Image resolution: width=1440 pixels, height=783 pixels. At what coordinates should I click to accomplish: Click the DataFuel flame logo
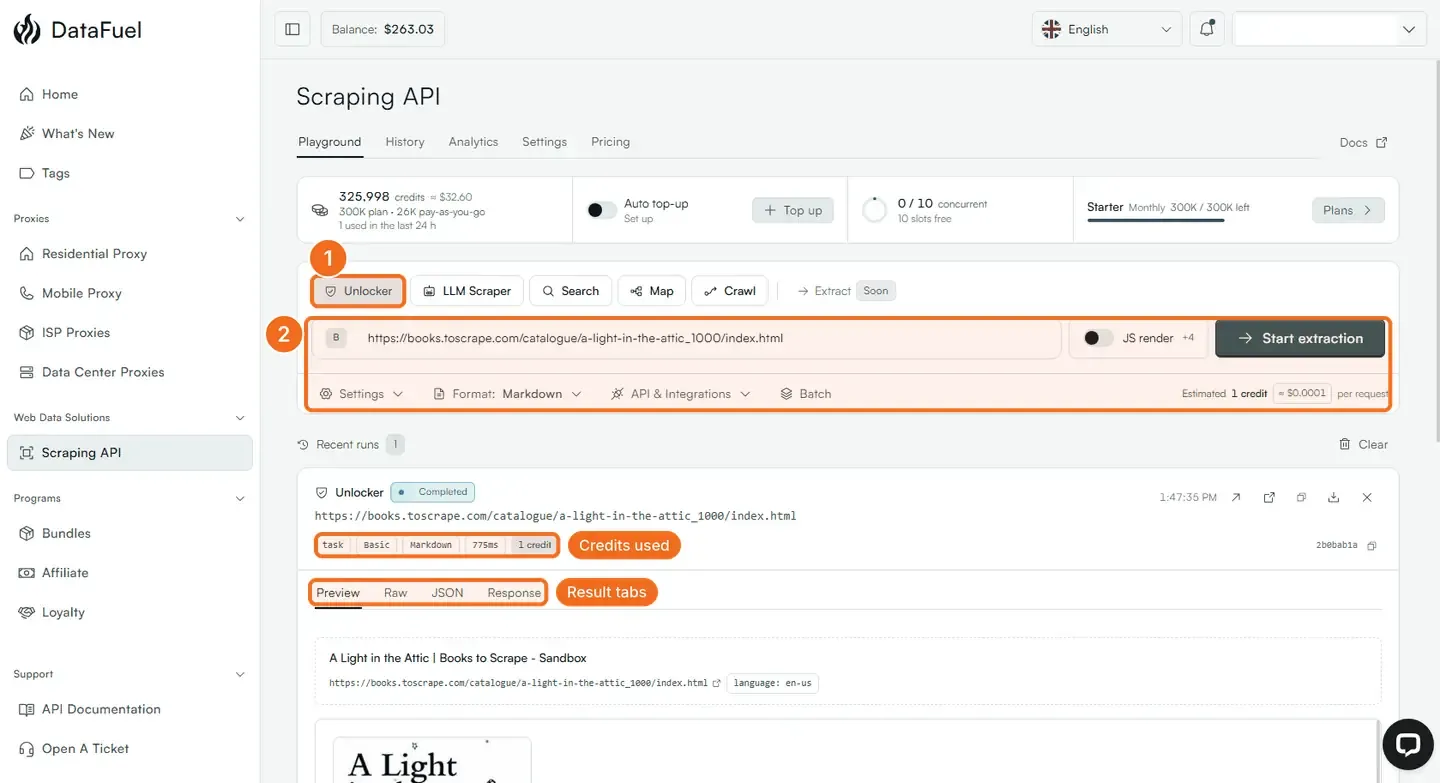coord(27,29)
